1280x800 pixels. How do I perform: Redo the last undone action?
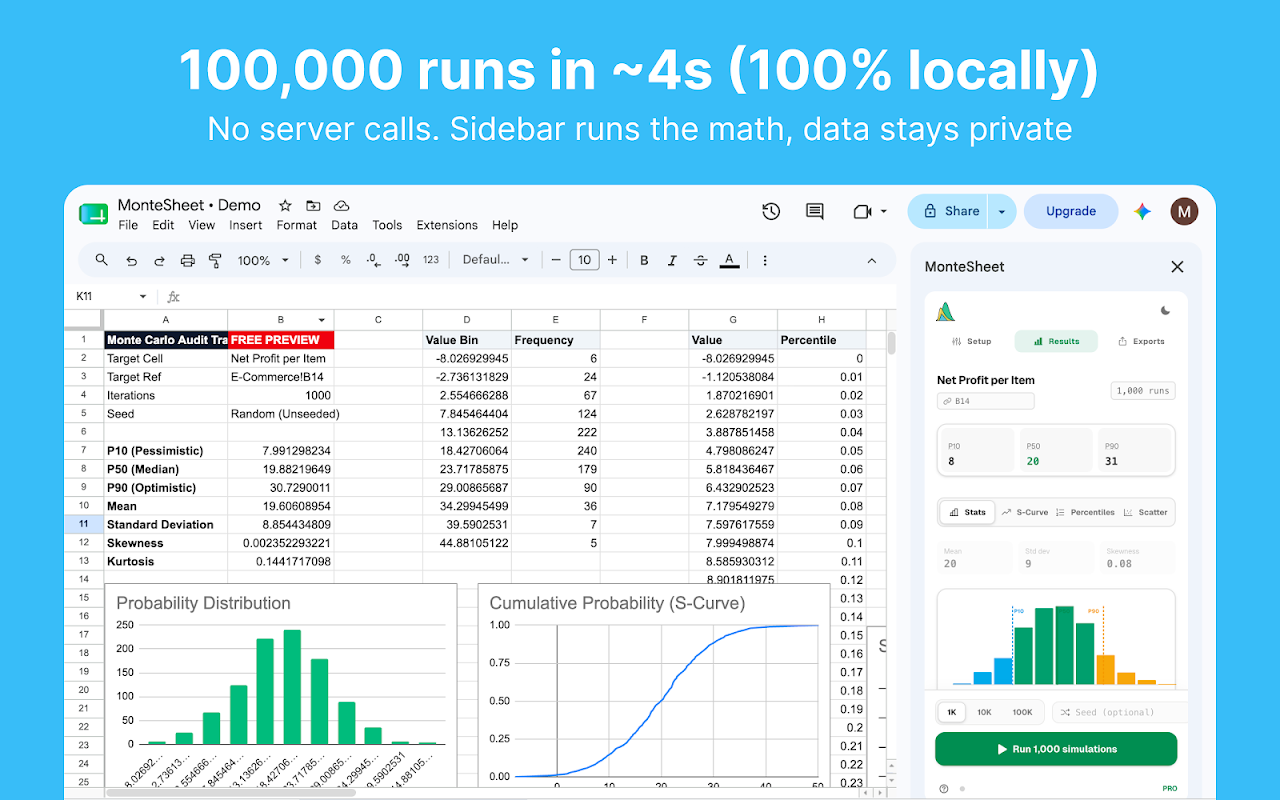[x=159, y=260]
